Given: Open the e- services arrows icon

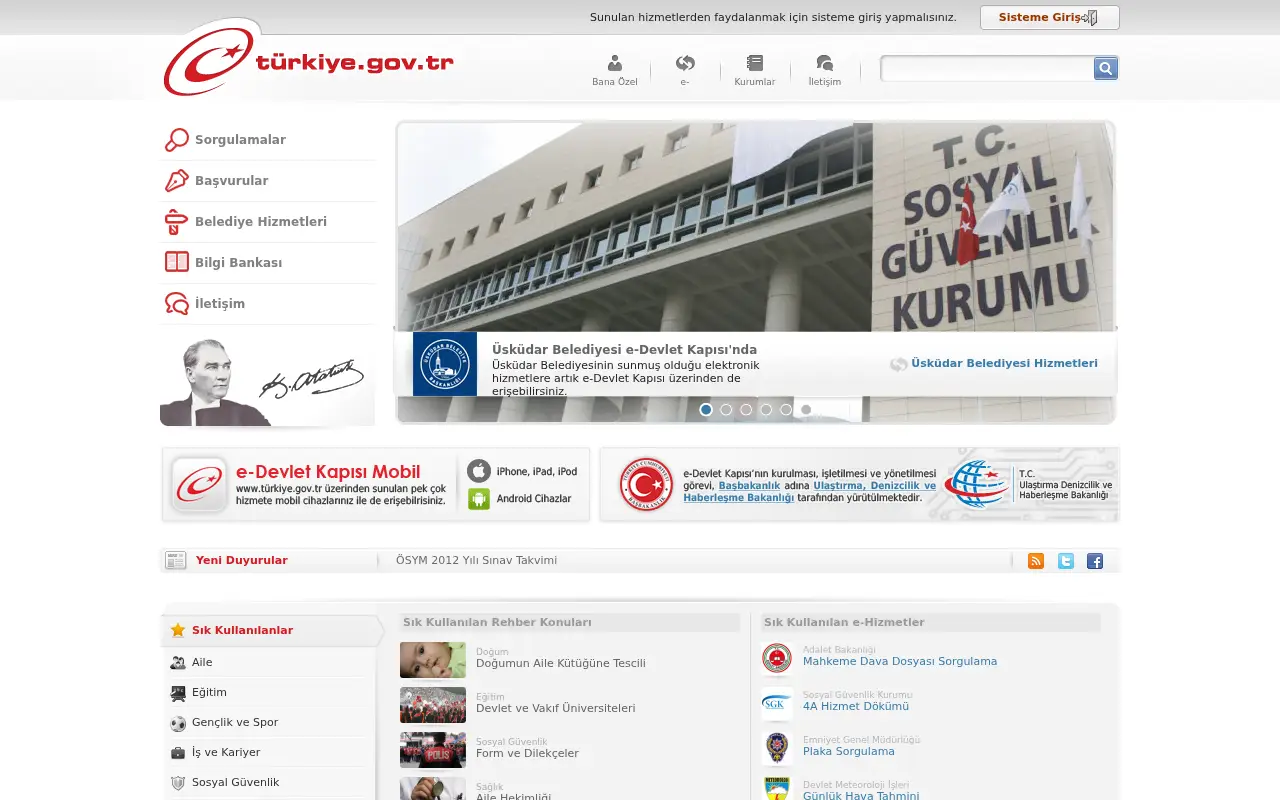Looking at the screenshot, I should [x=685, y=63].
